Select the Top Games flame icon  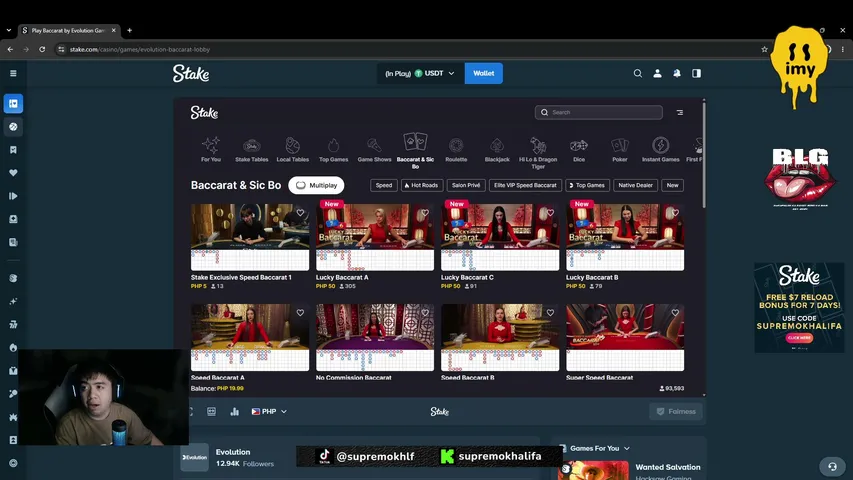coord(333,145)
